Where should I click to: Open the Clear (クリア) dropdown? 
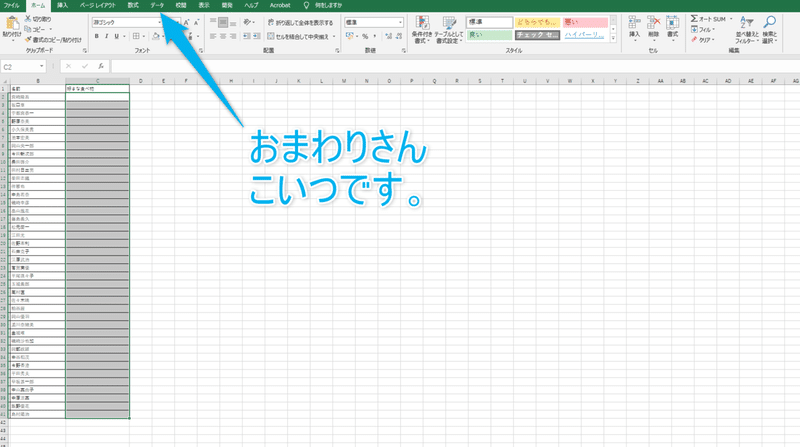pos(703,39)
